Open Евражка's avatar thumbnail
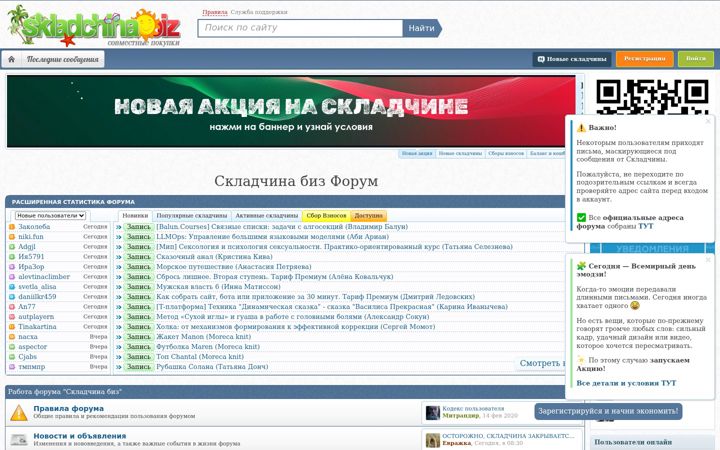Screen dimensions: 720x450 tap(433, 440)
